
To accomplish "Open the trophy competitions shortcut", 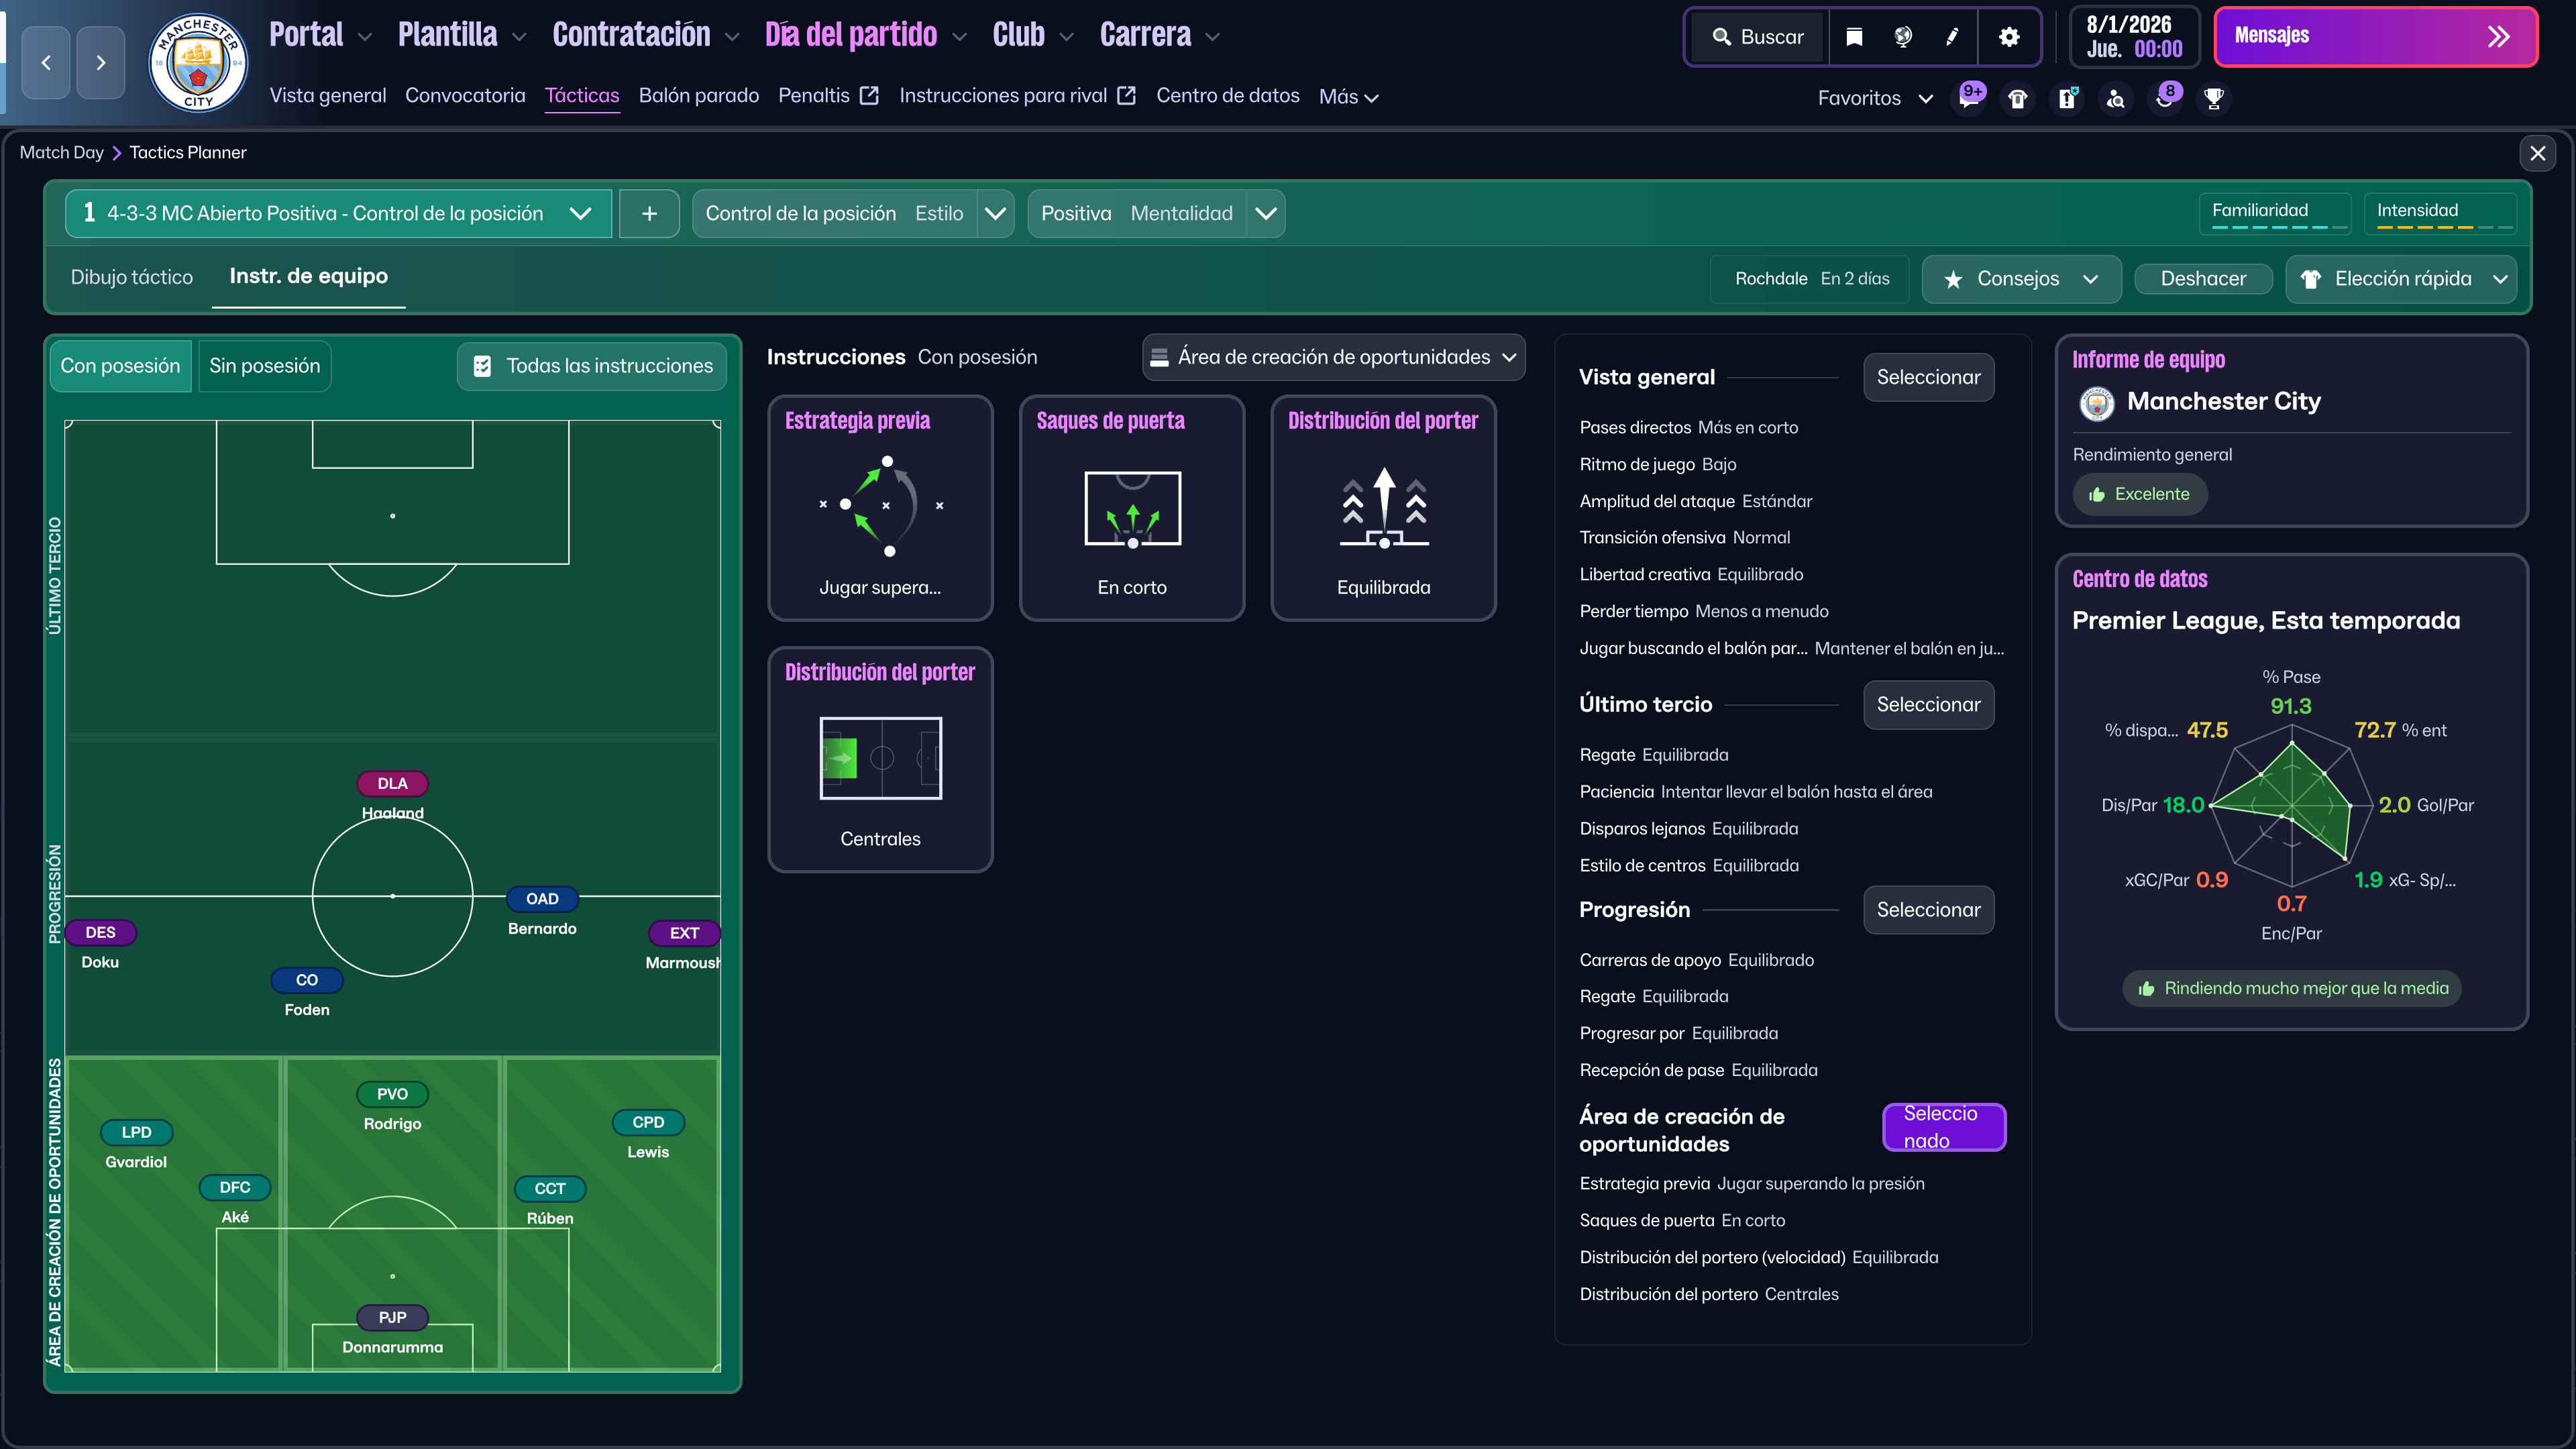I will (x=2214, y=98).
